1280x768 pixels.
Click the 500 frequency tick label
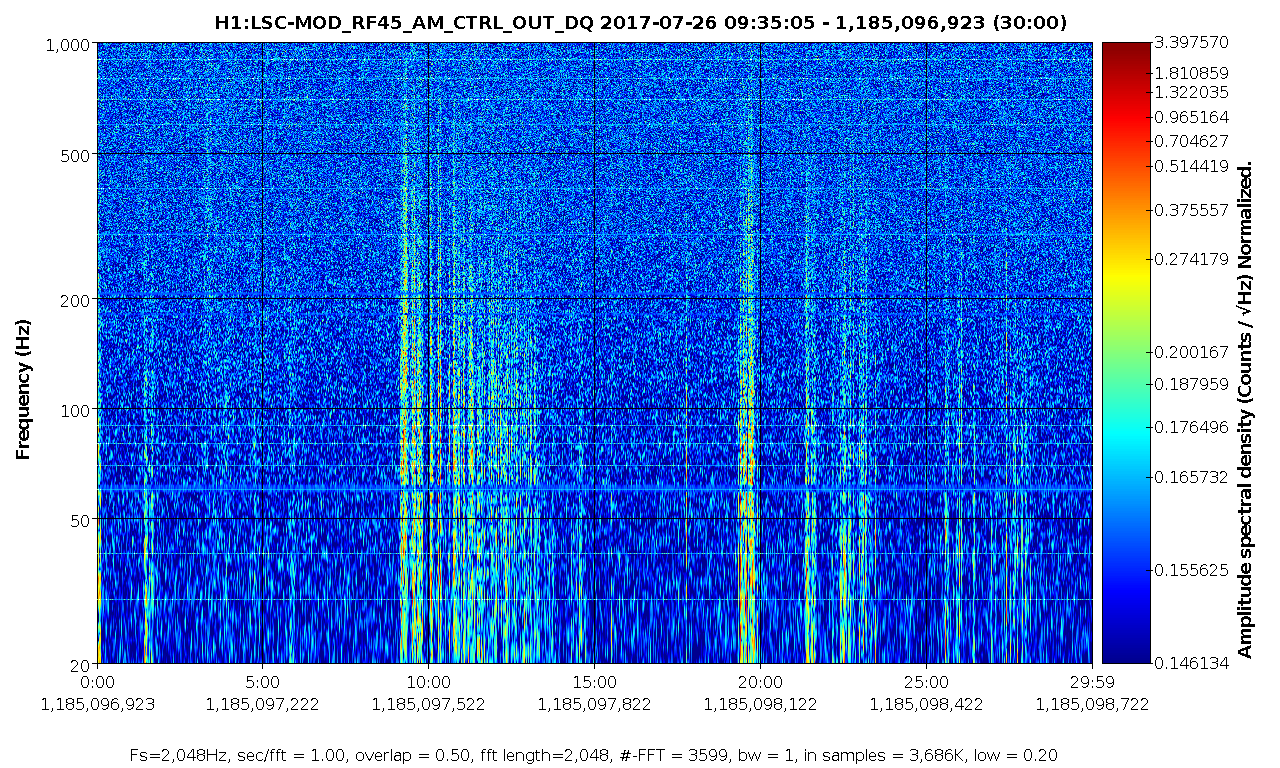click(75, 155)
